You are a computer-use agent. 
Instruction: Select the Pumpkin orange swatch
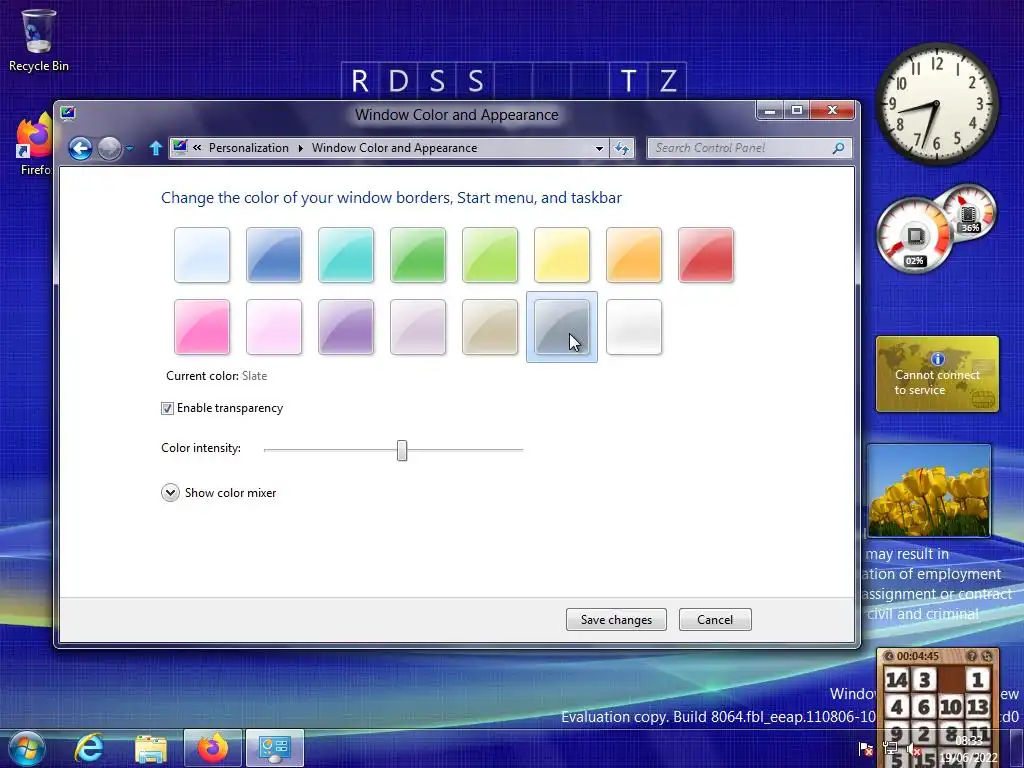coord(634,255)
